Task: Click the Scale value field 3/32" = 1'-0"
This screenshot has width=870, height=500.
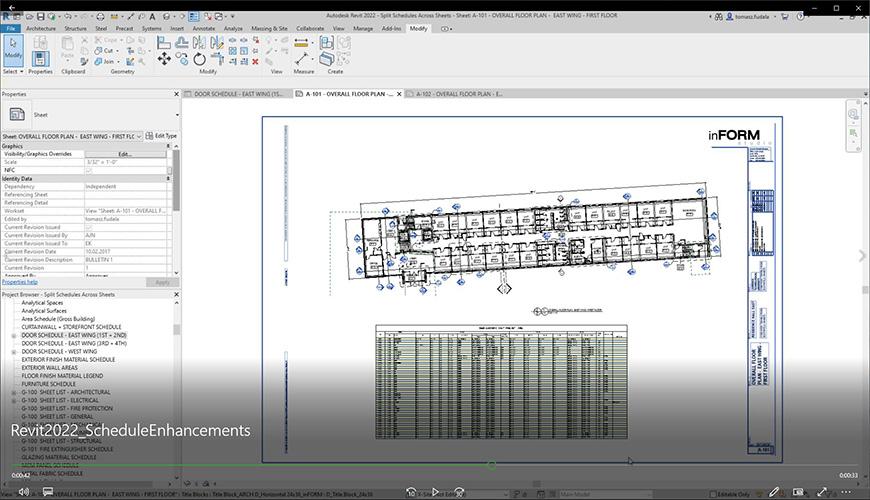Action: point(125,162)
